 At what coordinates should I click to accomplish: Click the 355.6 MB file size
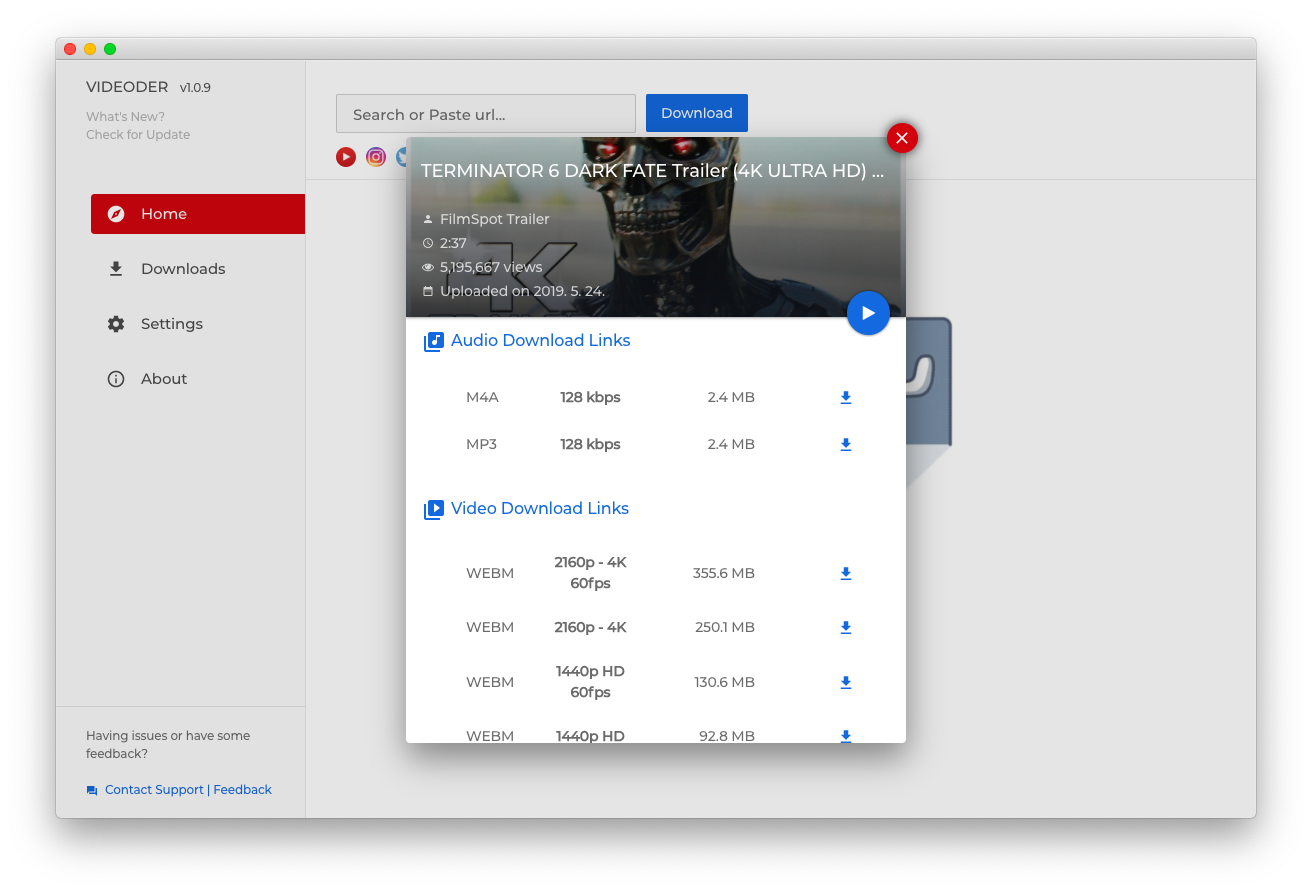(x=723, y=573)
